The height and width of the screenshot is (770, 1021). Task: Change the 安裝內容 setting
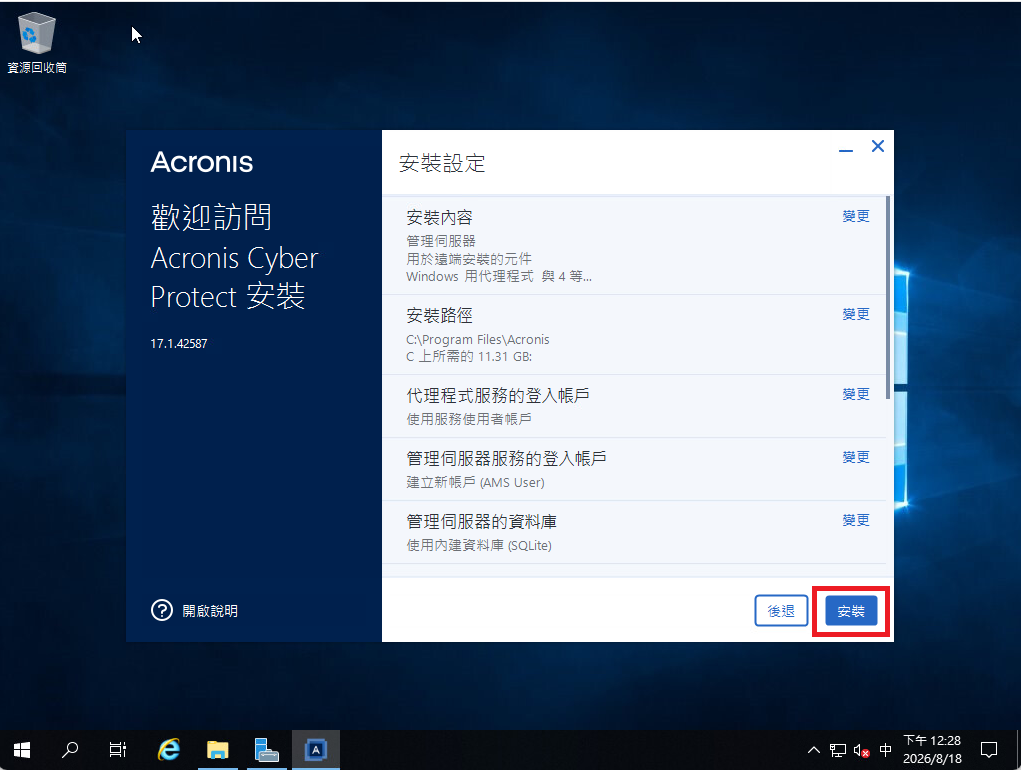point(856,216)
